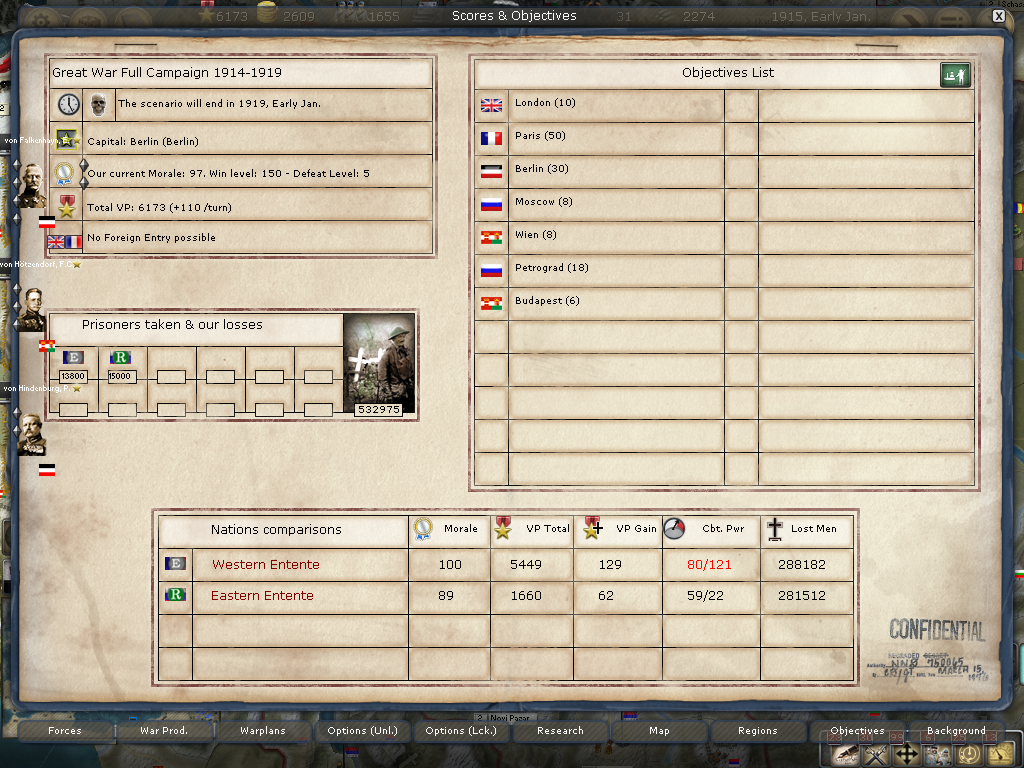Click the Background button

pyautogui.click(x=955, y=731)
